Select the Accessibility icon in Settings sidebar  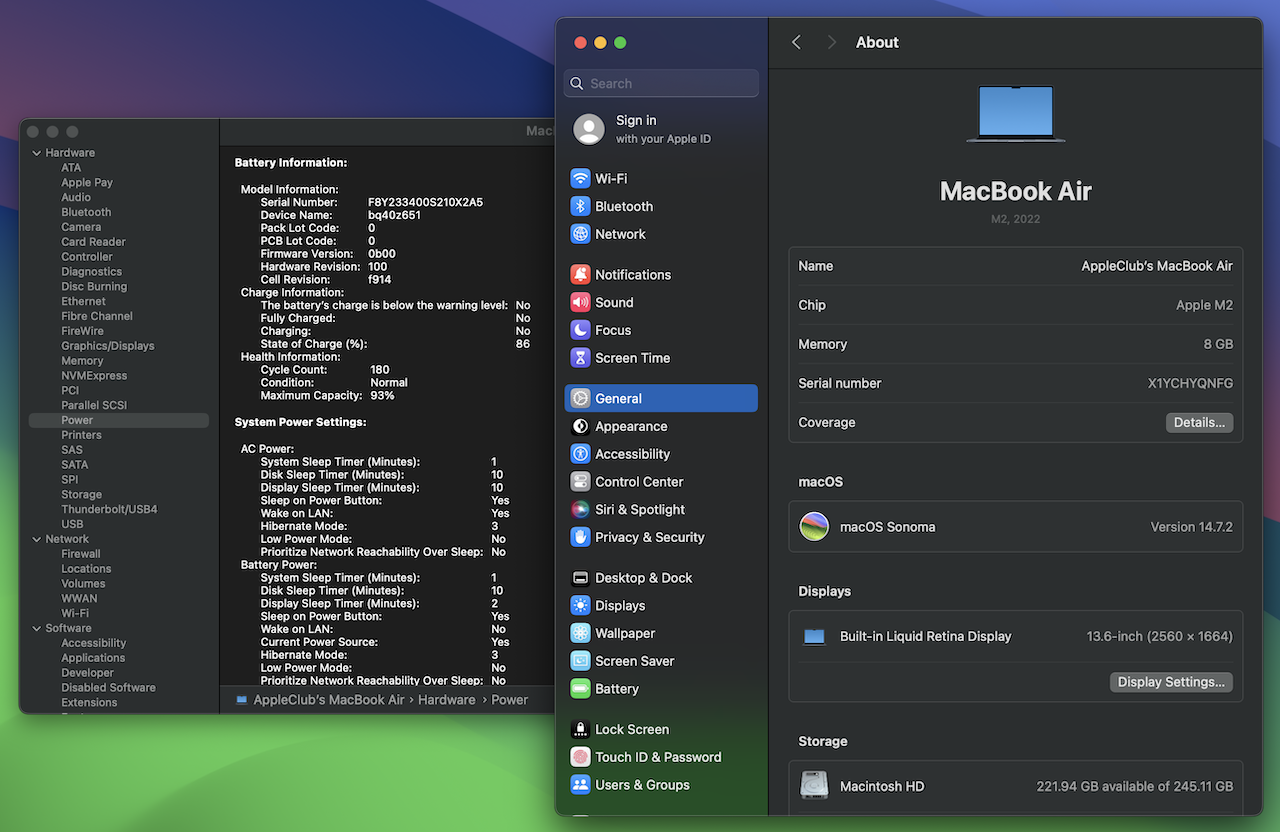[x=580, y=454]
